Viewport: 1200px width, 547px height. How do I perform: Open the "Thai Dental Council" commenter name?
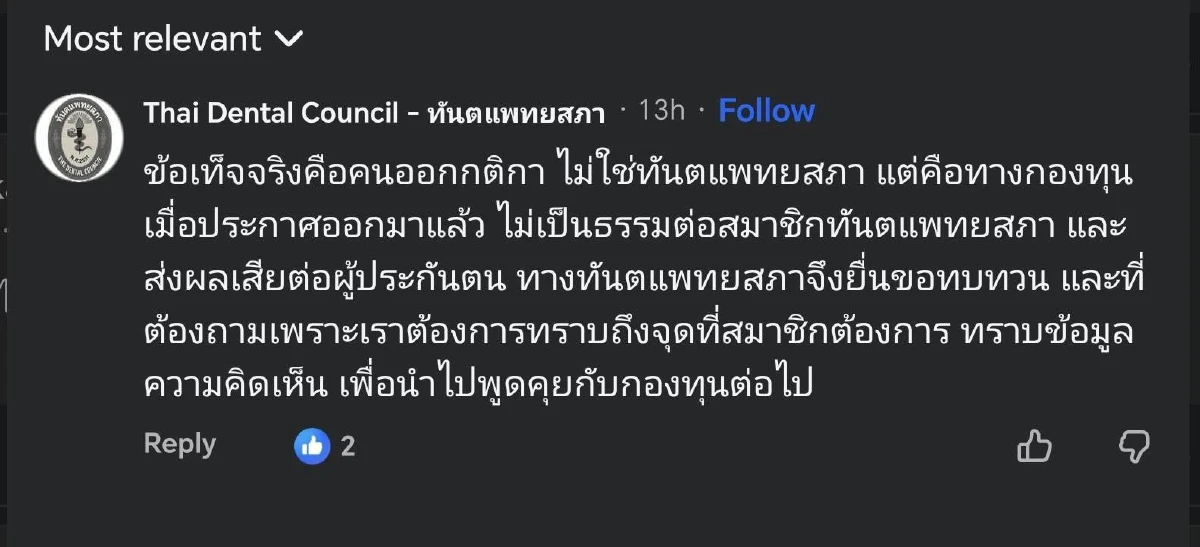271,112
